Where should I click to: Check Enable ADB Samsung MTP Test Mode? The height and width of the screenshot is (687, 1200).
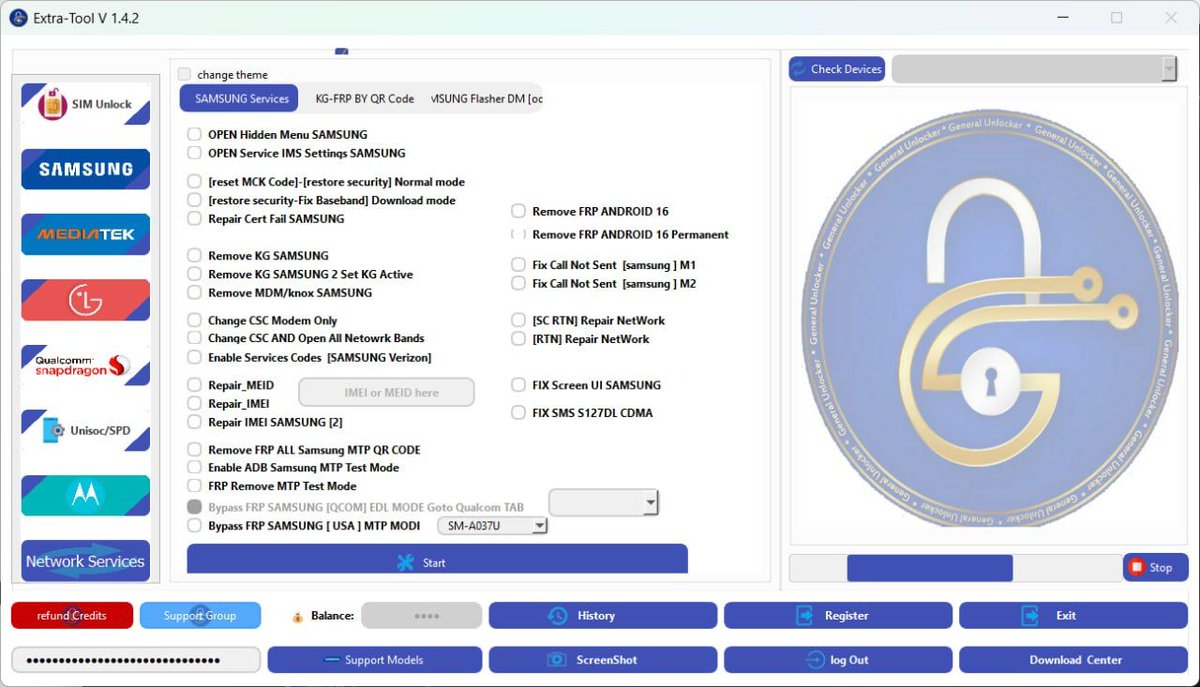pos(194,467)
